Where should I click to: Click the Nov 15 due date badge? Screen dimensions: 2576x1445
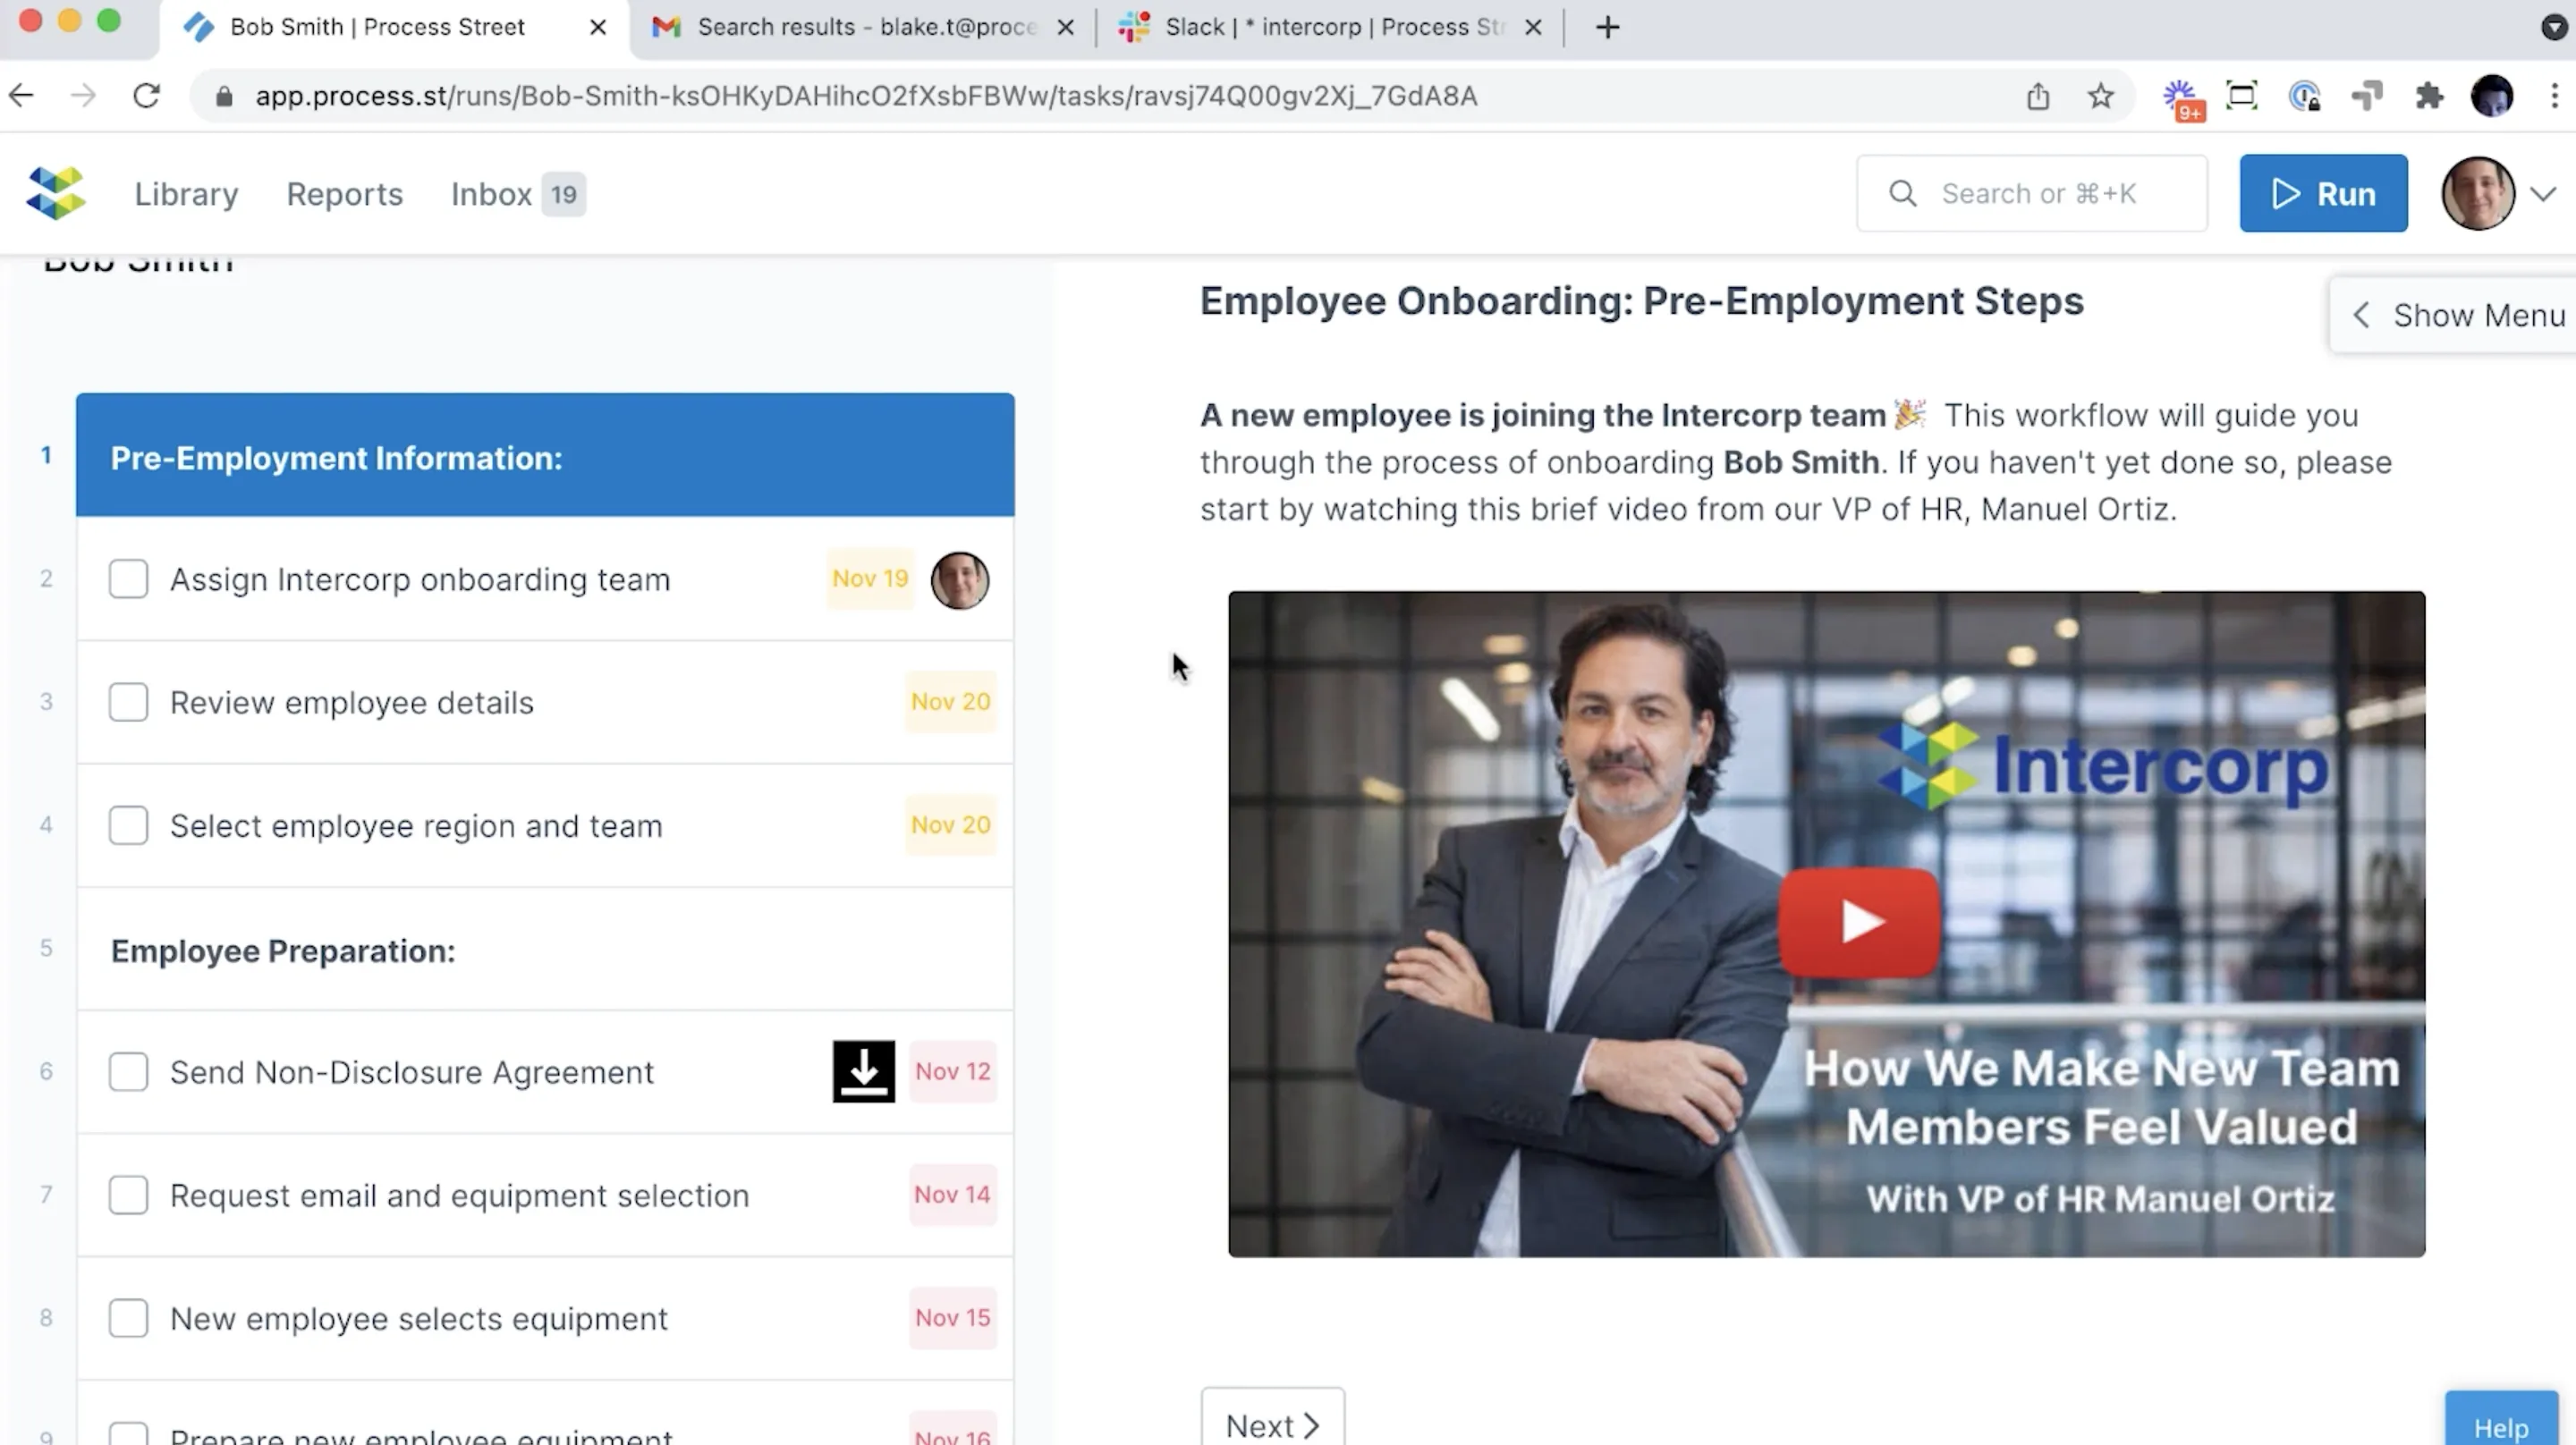tap(952, 1317)
